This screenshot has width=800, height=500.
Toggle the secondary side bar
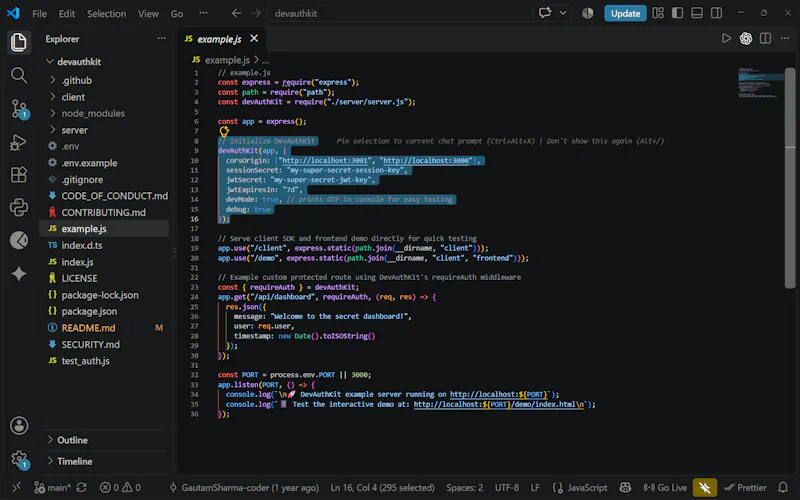(716, 13)
